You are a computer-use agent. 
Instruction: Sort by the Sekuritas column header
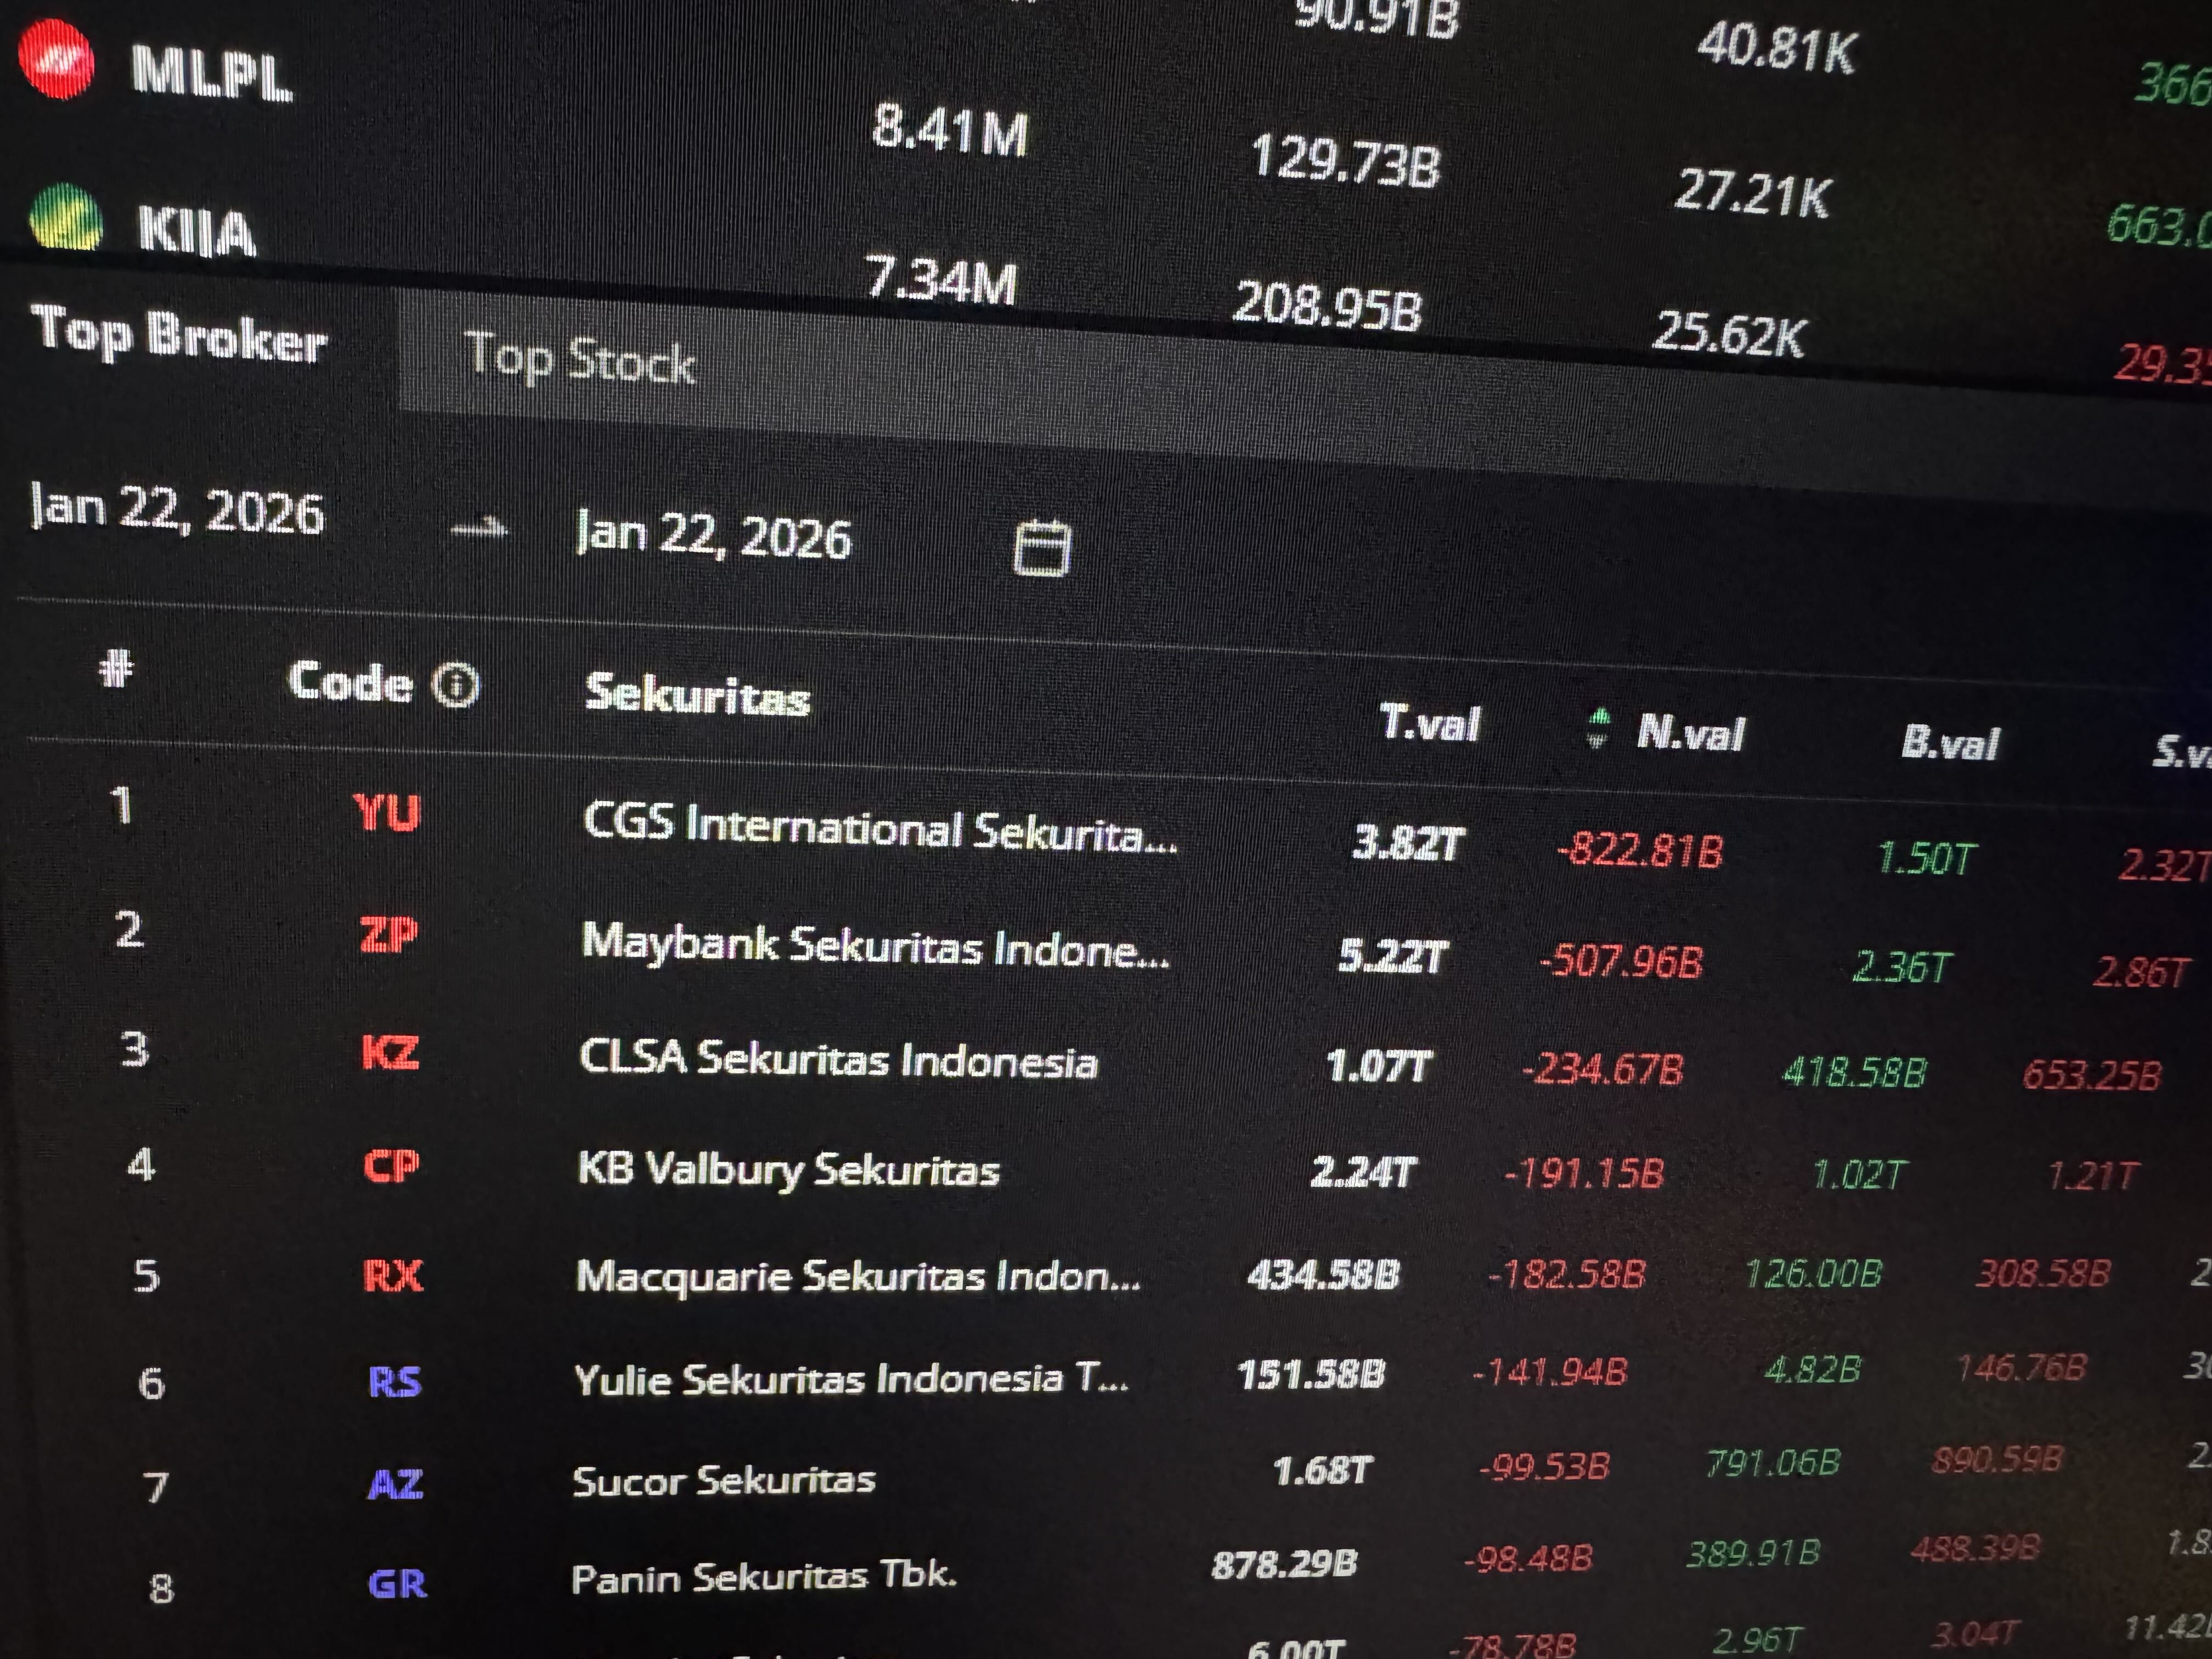tap(697, 694)
